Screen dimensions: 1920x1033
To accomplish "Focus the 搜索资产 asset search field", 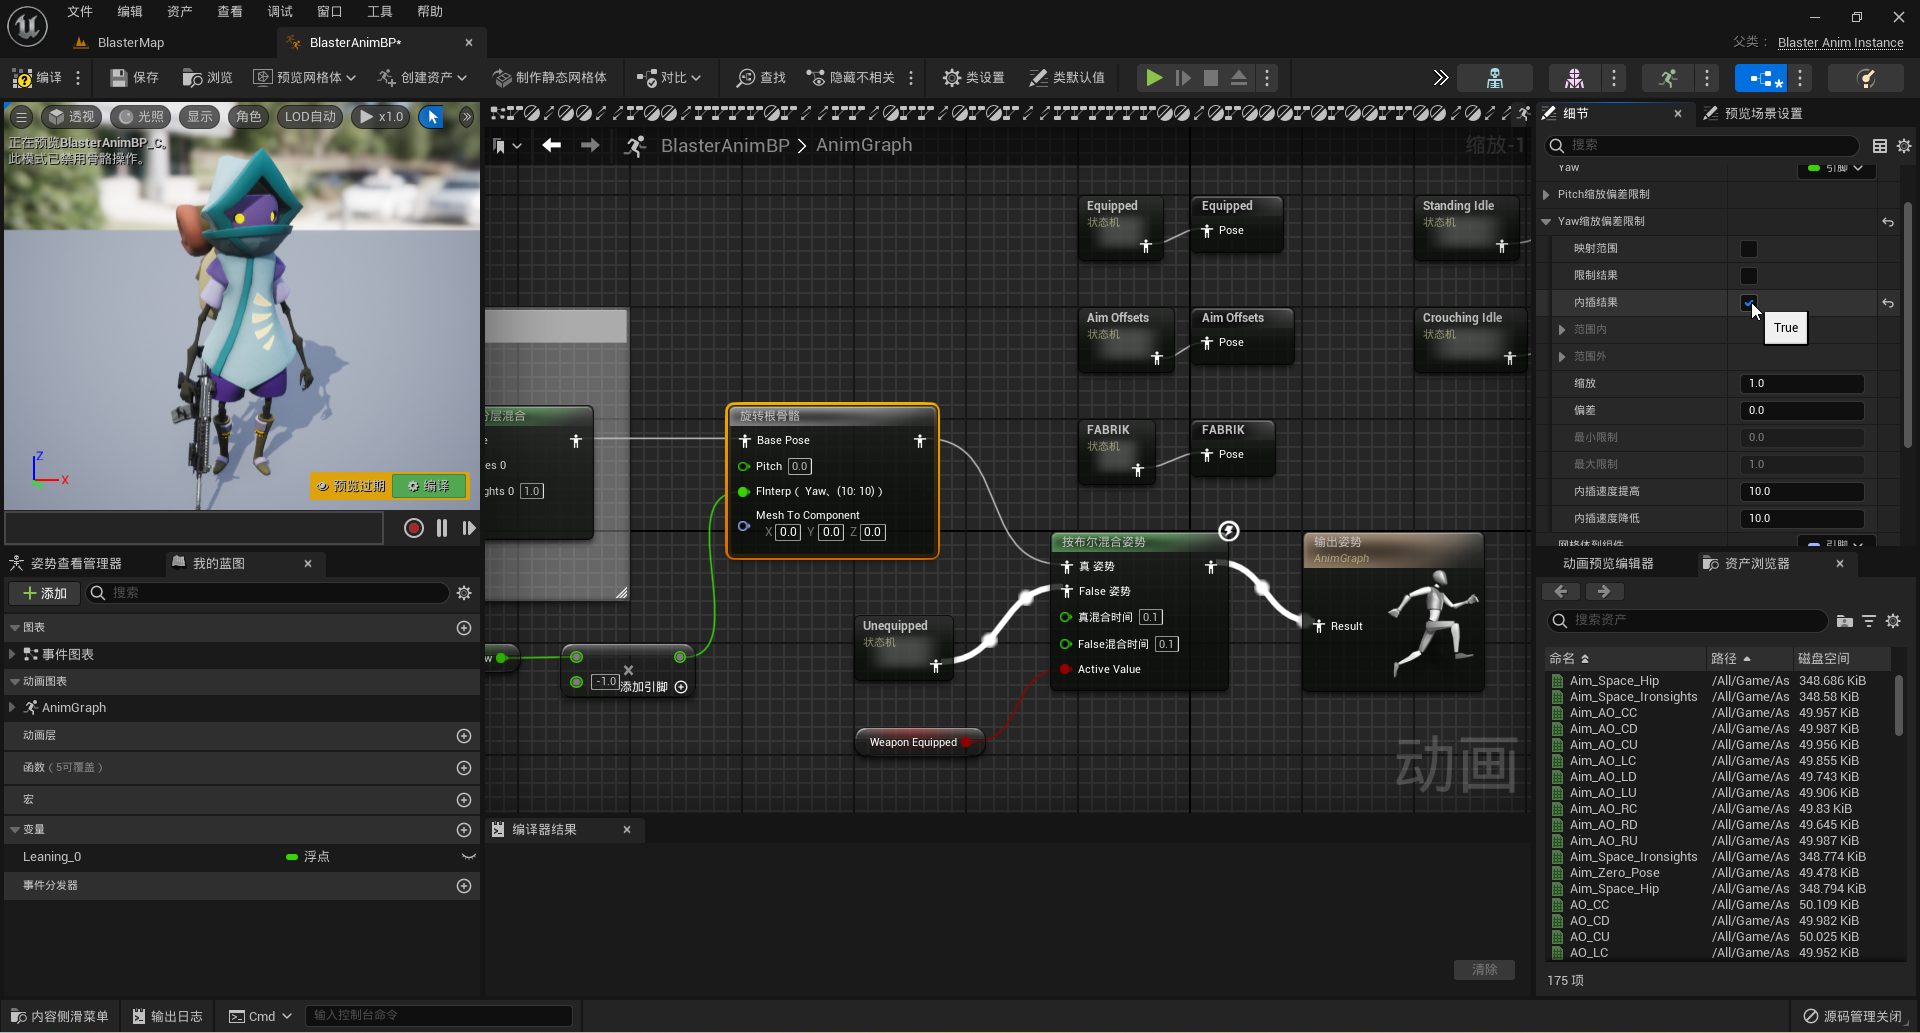I will (1688, 621).
